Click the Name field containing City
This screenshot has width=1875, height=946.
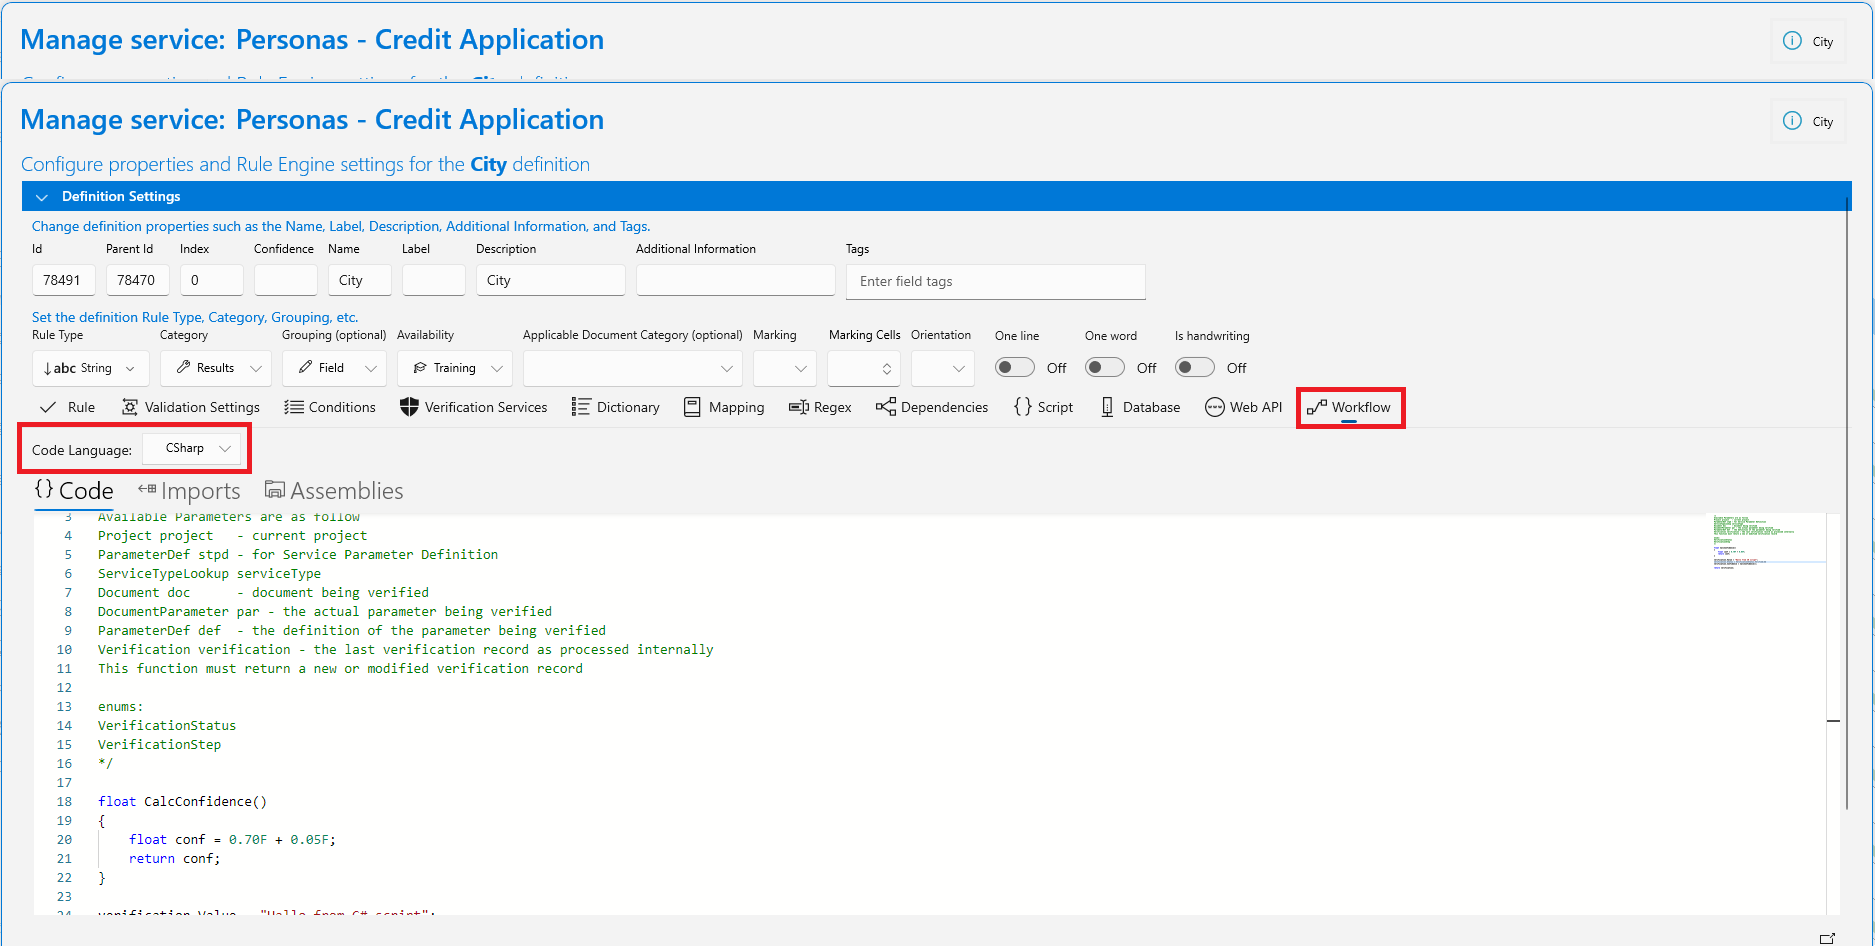(x=360, y=280)
